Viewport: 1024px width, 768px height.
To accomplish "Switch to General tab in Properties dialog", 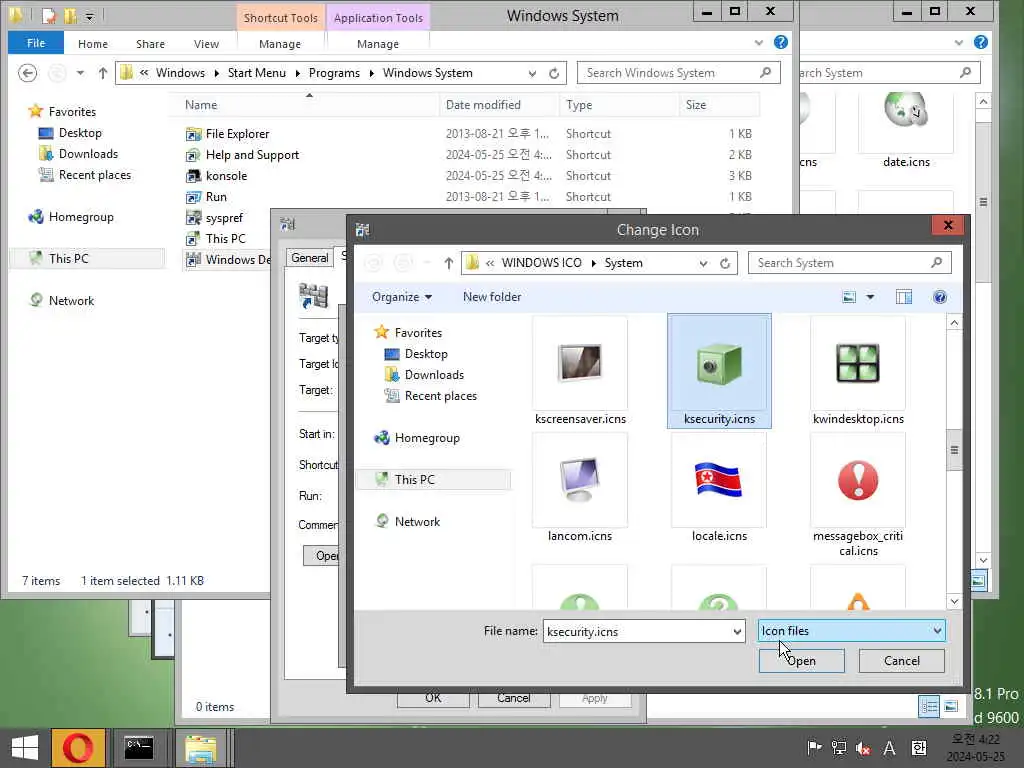I will coord(310,257).
